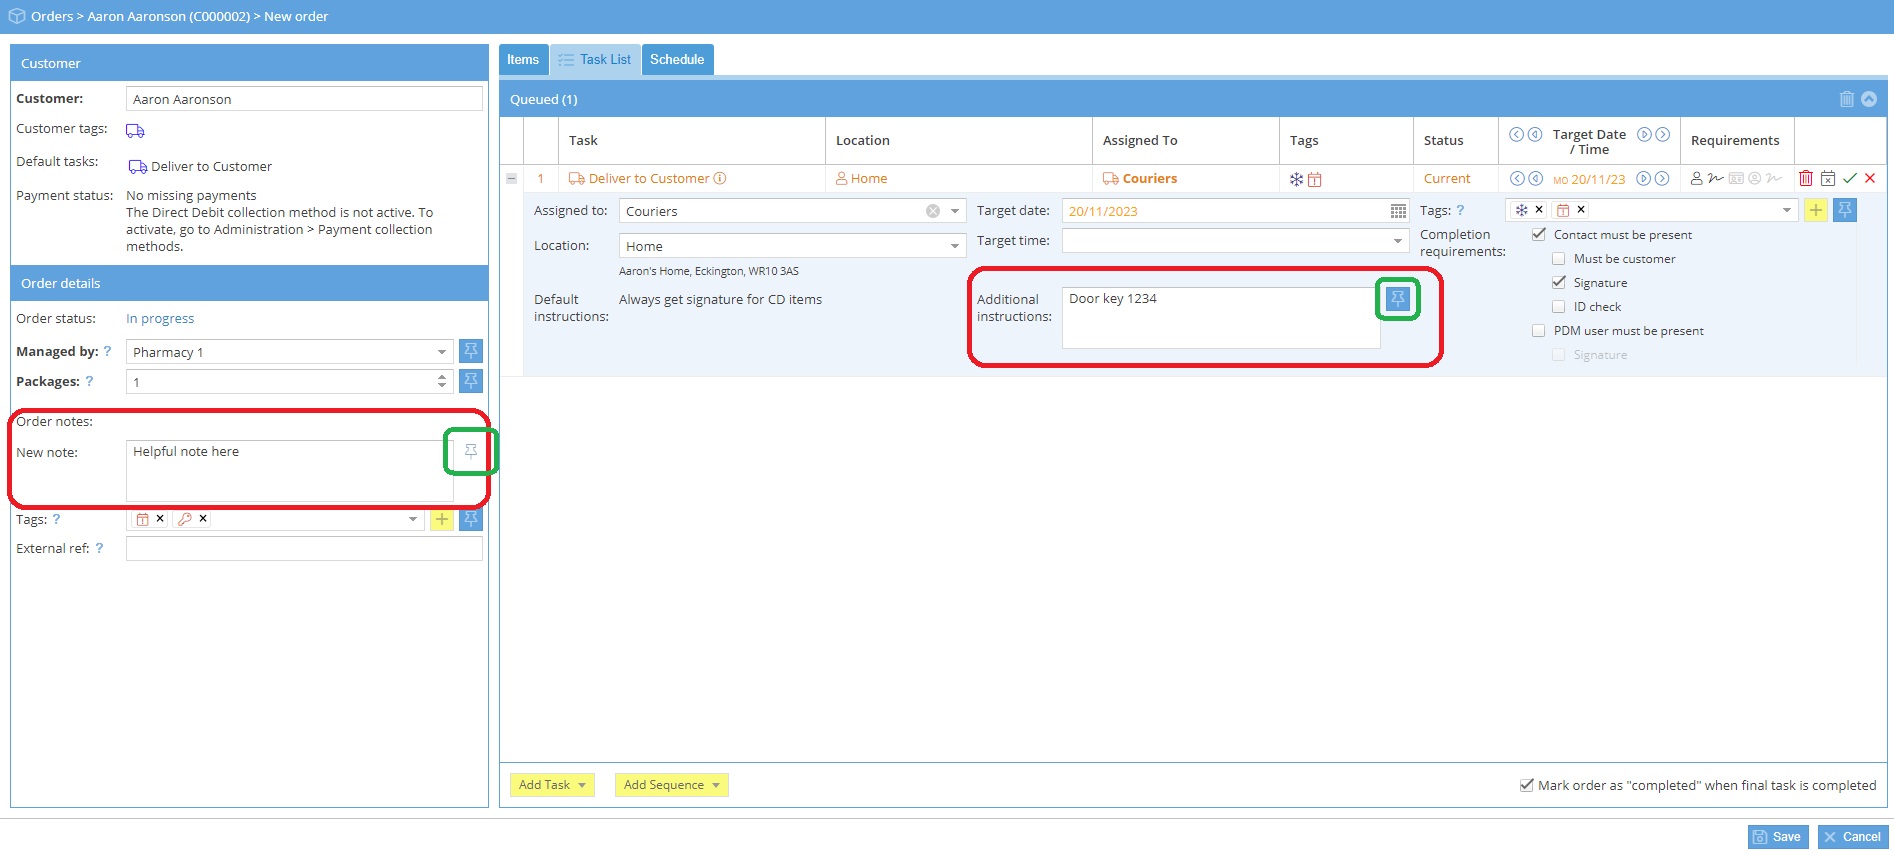
Task: Click yellow plus button beside task Tags
Action: [x=1815, y=210]
